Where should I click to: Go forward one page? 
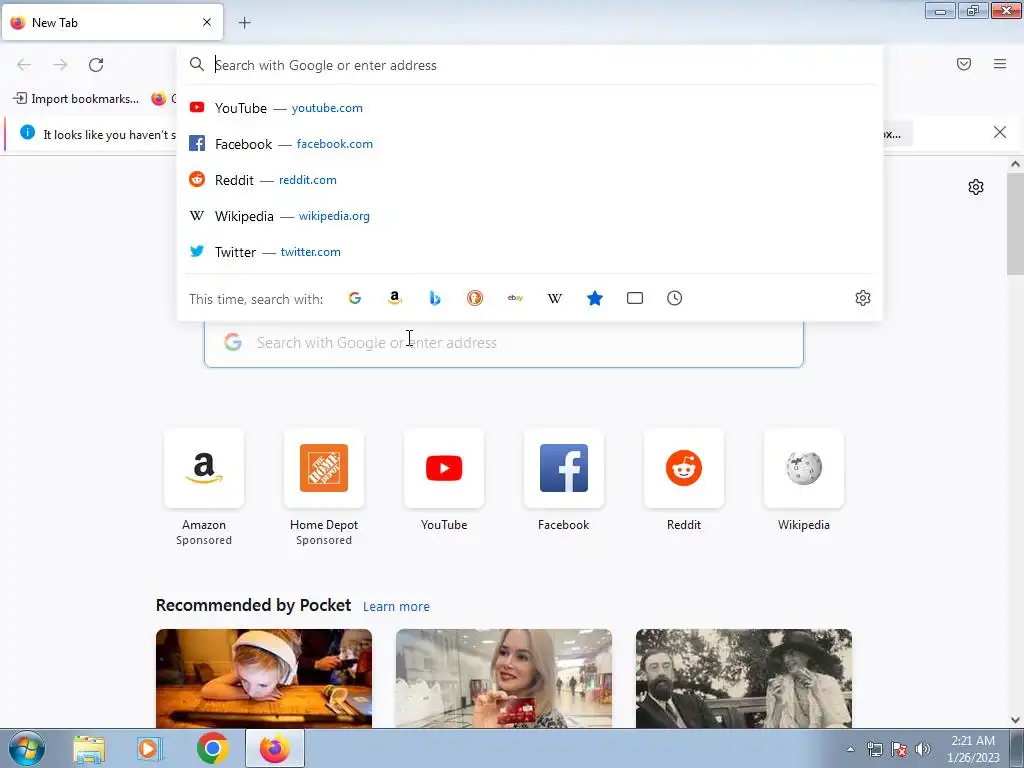pyautogui.click(x=60, y=65)
